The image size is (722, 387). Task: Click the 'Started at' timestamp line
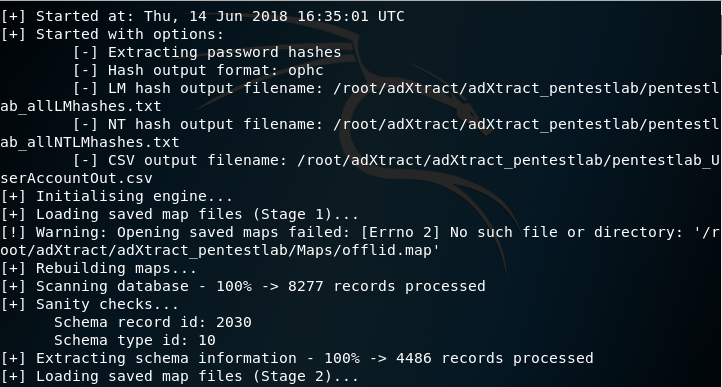pyautogui.click(x=202, y=17)
